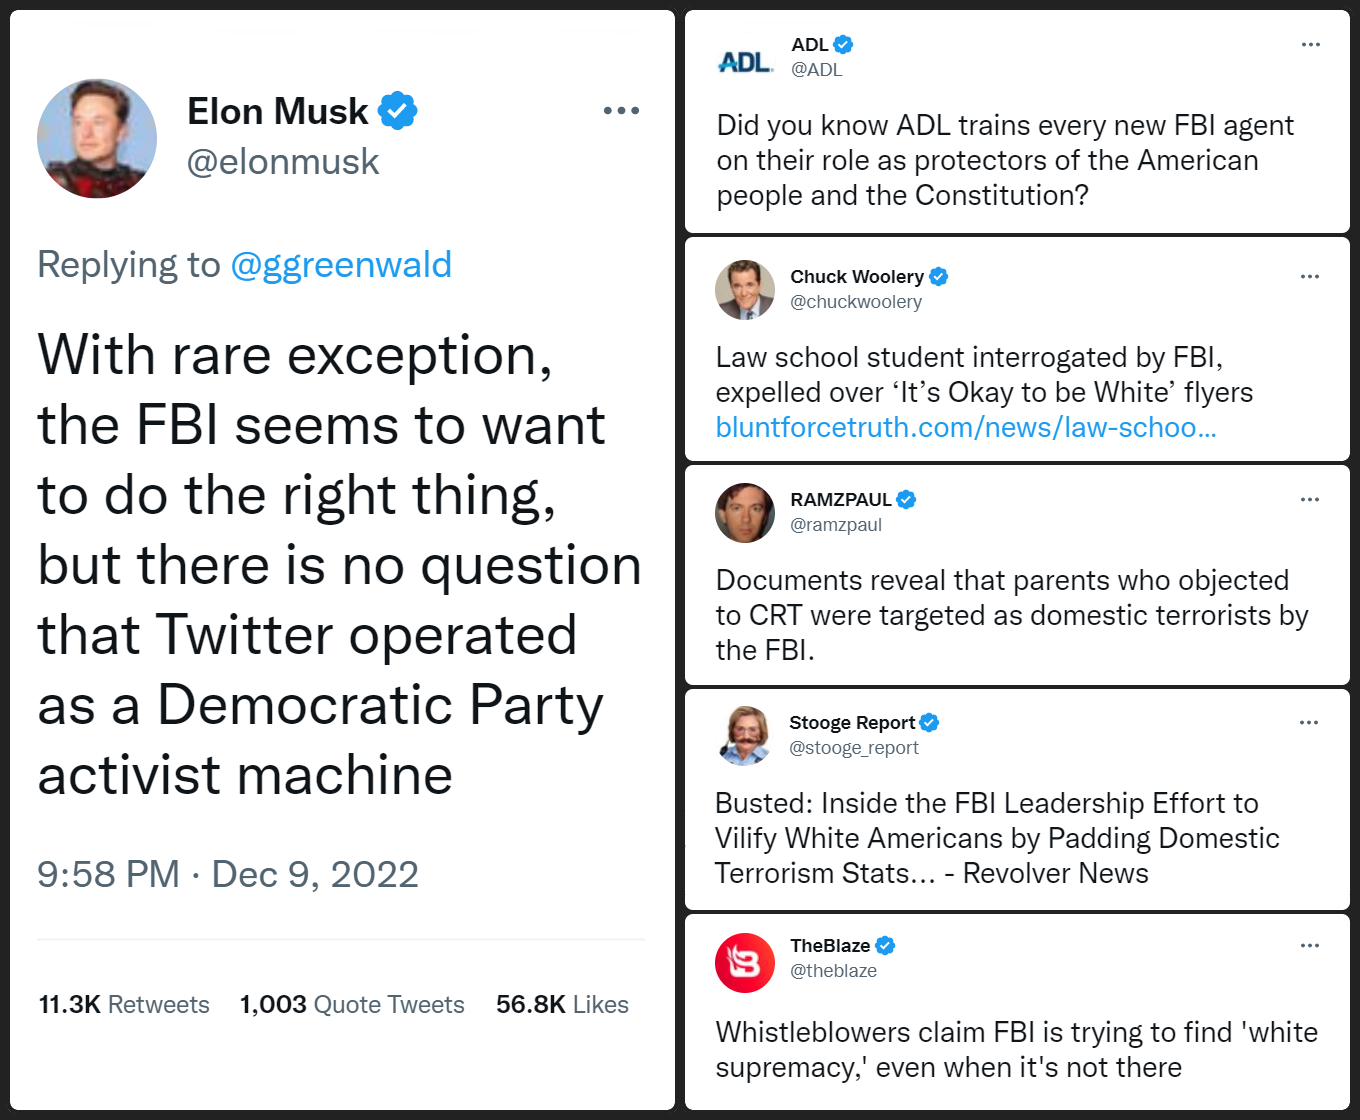View the 11.3K Retweets list
The image size is (1360, 1120).
click(124, 1004)
